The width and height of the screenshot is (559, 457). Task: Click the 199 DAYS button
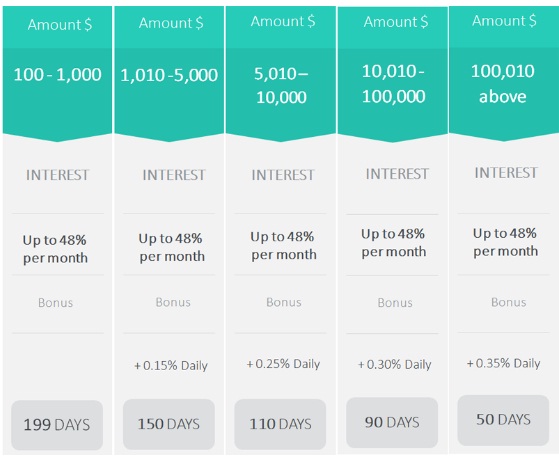coord(57,425)
